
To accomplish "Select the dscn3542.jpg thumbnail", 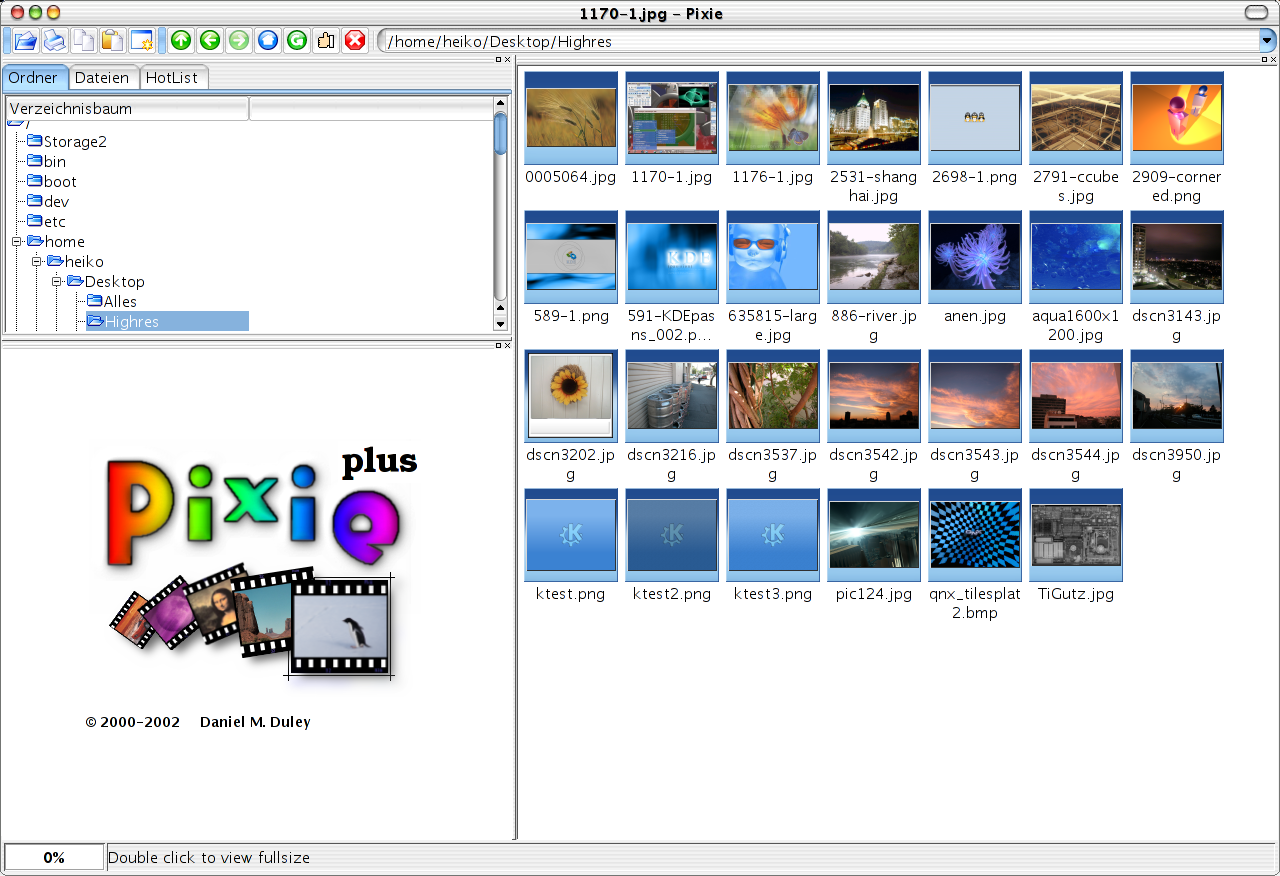I will 874,396.
